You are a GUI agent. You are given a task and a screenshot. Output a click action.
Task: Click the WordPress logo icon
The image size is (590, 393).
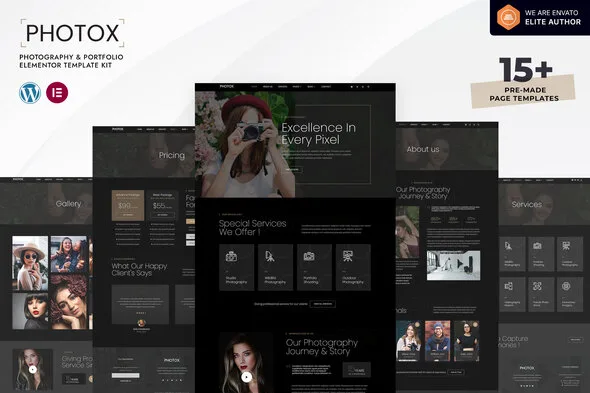click(x=30, y=93)
